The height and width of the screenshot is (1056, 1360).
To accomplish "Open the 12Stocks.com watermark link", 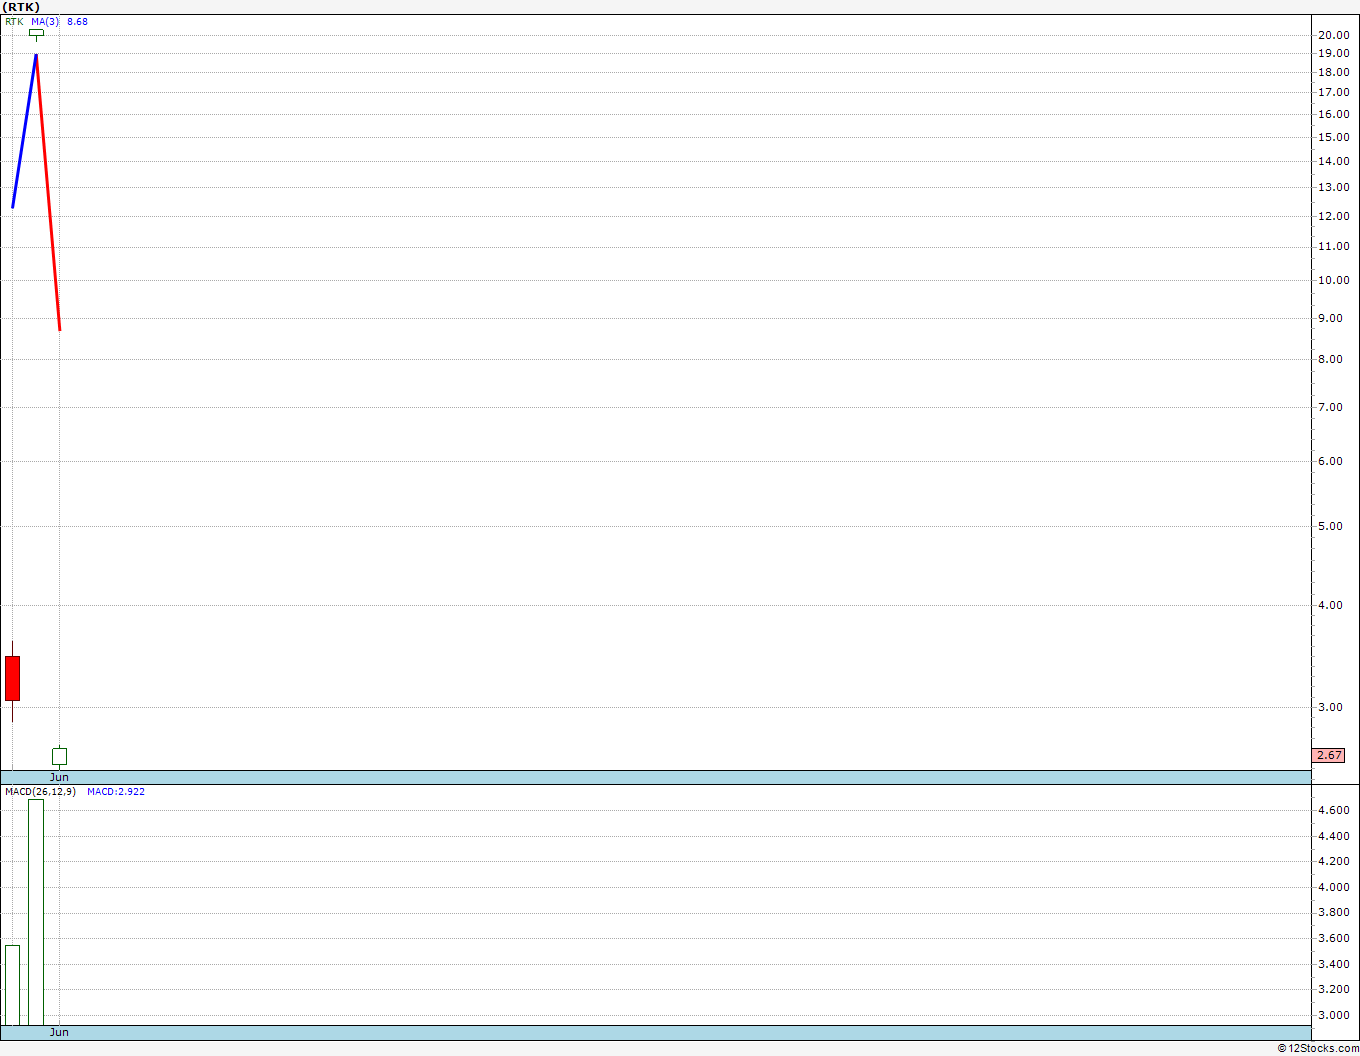I will (x=1318, y=1048).
